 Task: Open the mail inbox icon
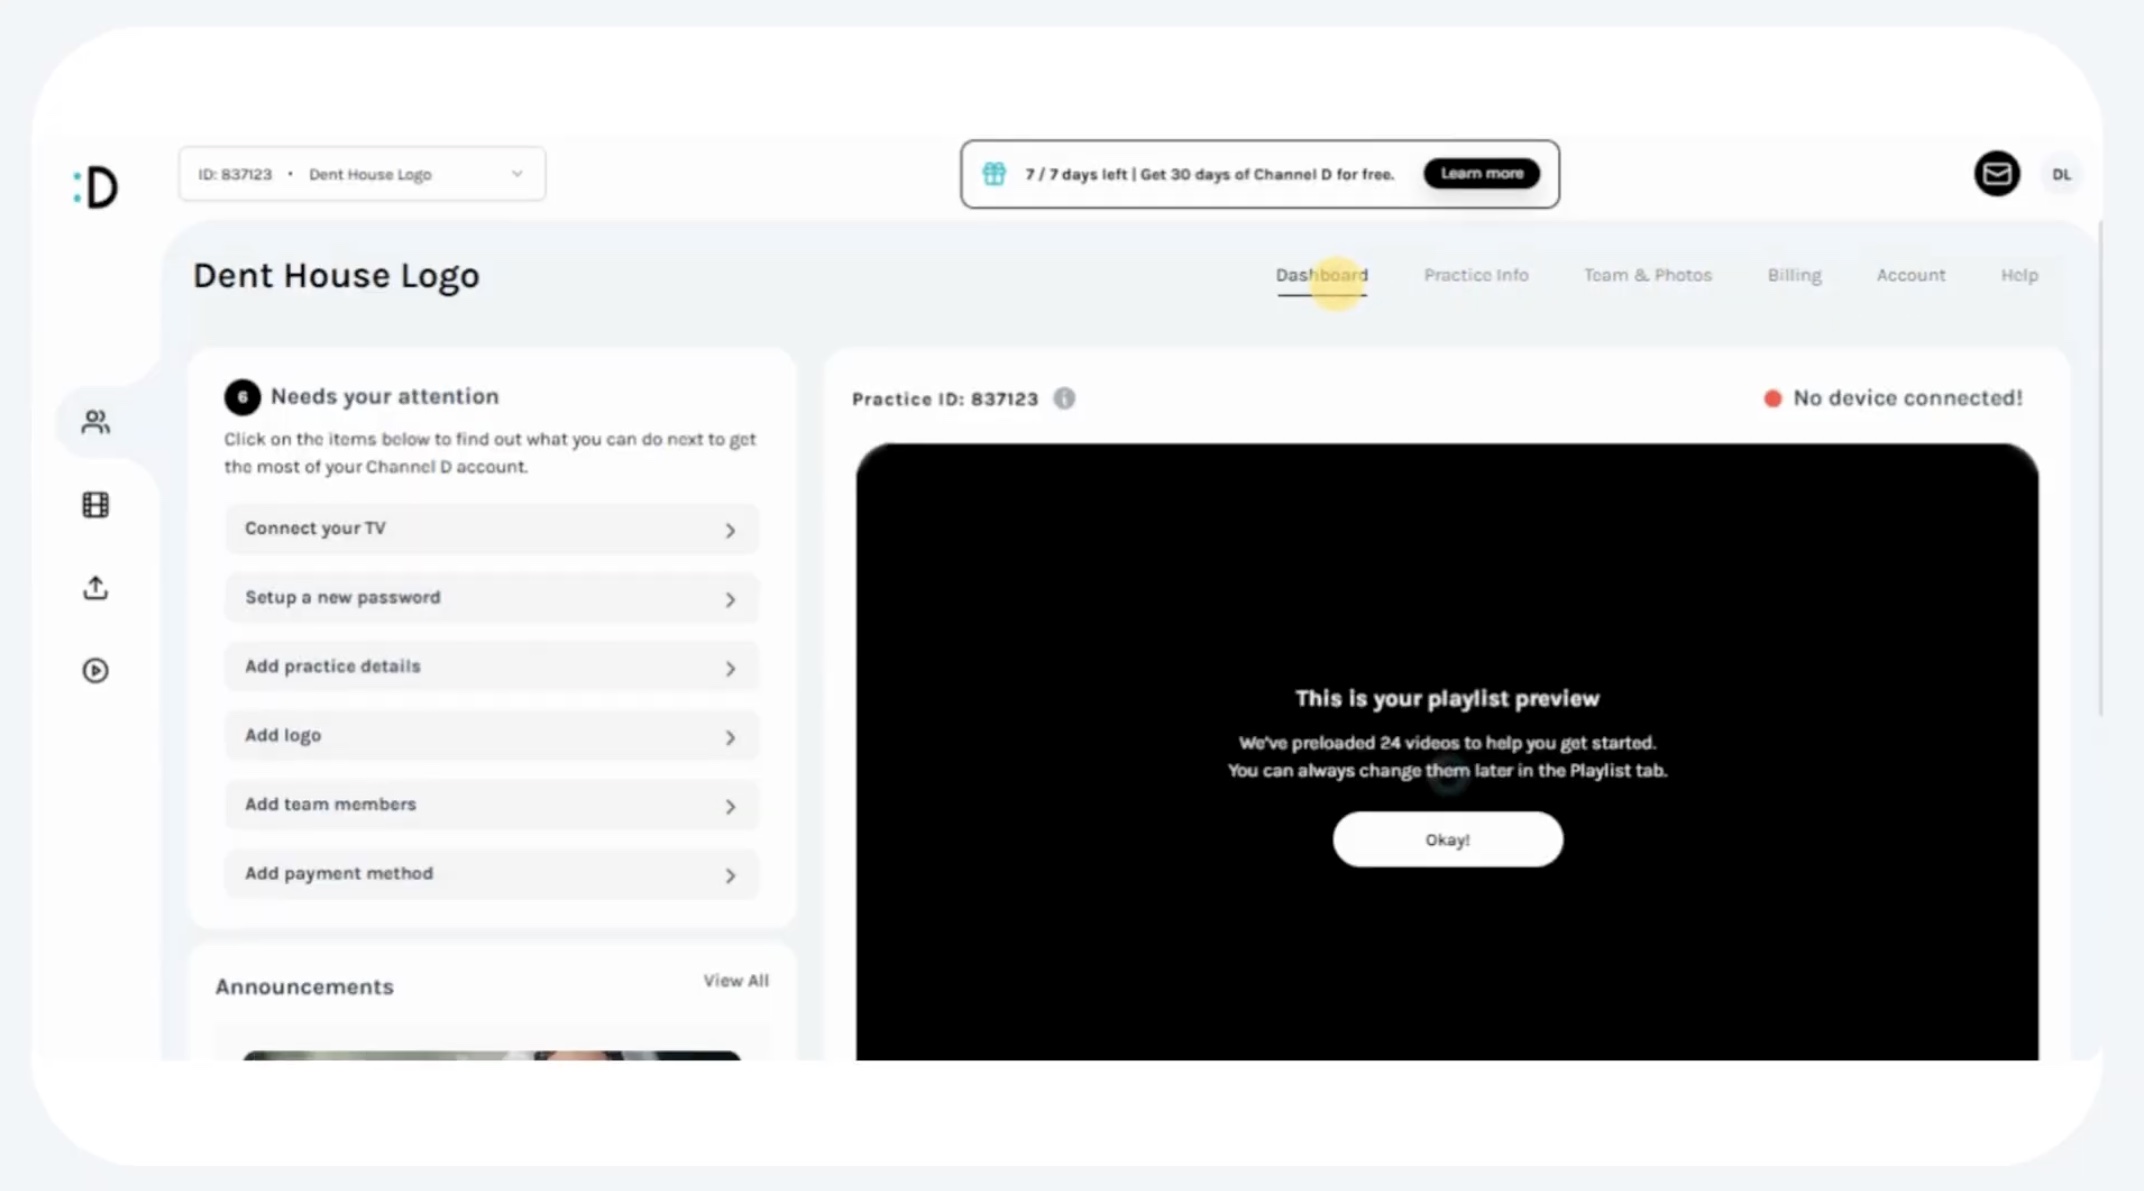click(x=1996, y=174)
